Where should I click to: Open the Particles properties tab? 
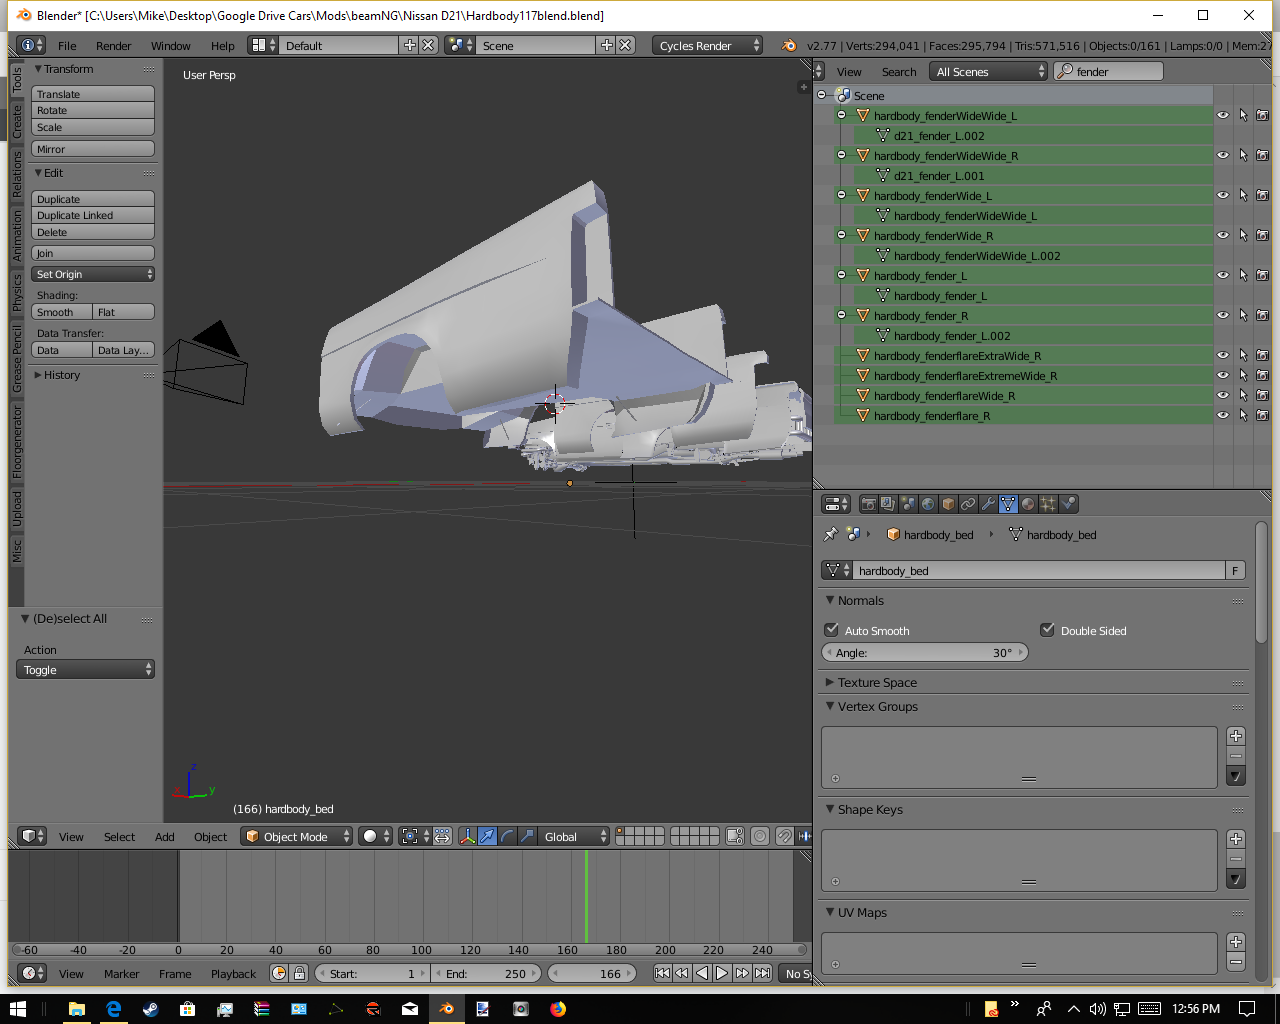(1048, 504)
